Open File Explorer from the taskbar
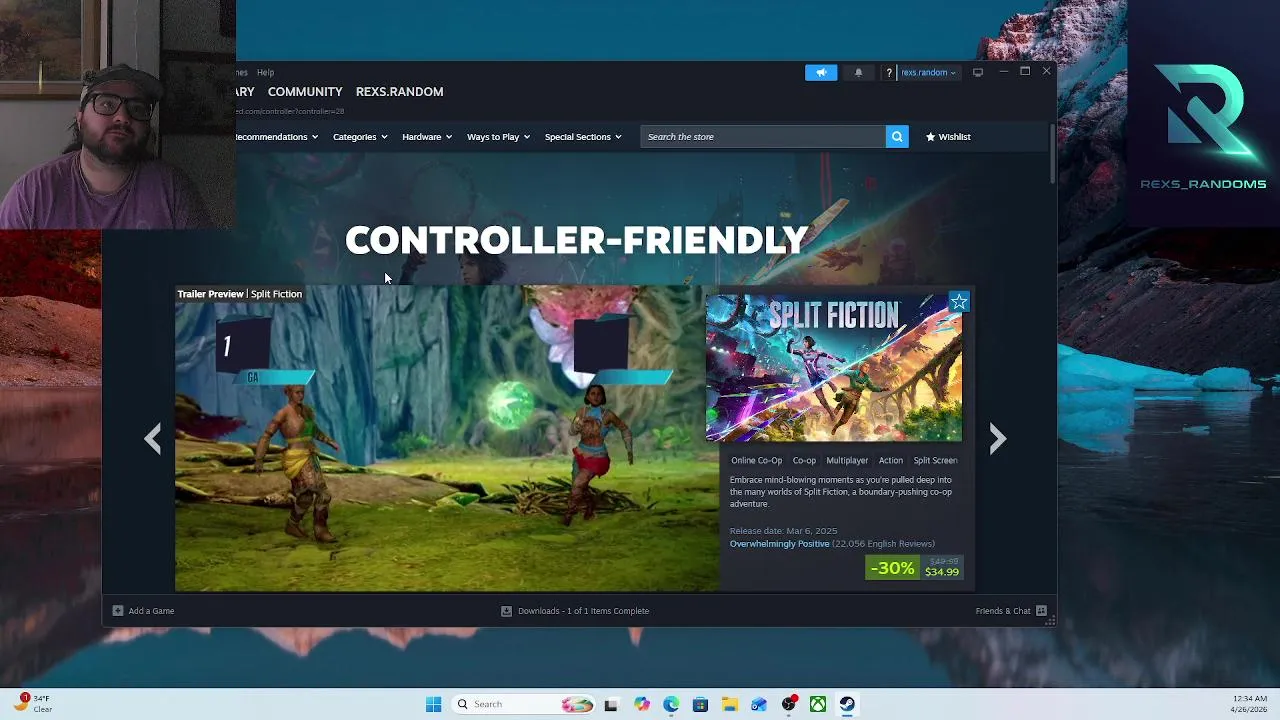The height and width of the screenshot is (720, 1280). [729, 704]
